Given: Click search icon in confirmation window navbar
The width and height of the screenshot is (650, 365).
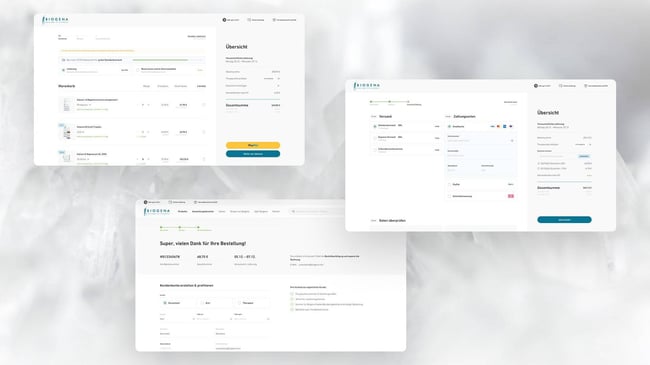Looking at the screenshot, I should tap(293, 212).
